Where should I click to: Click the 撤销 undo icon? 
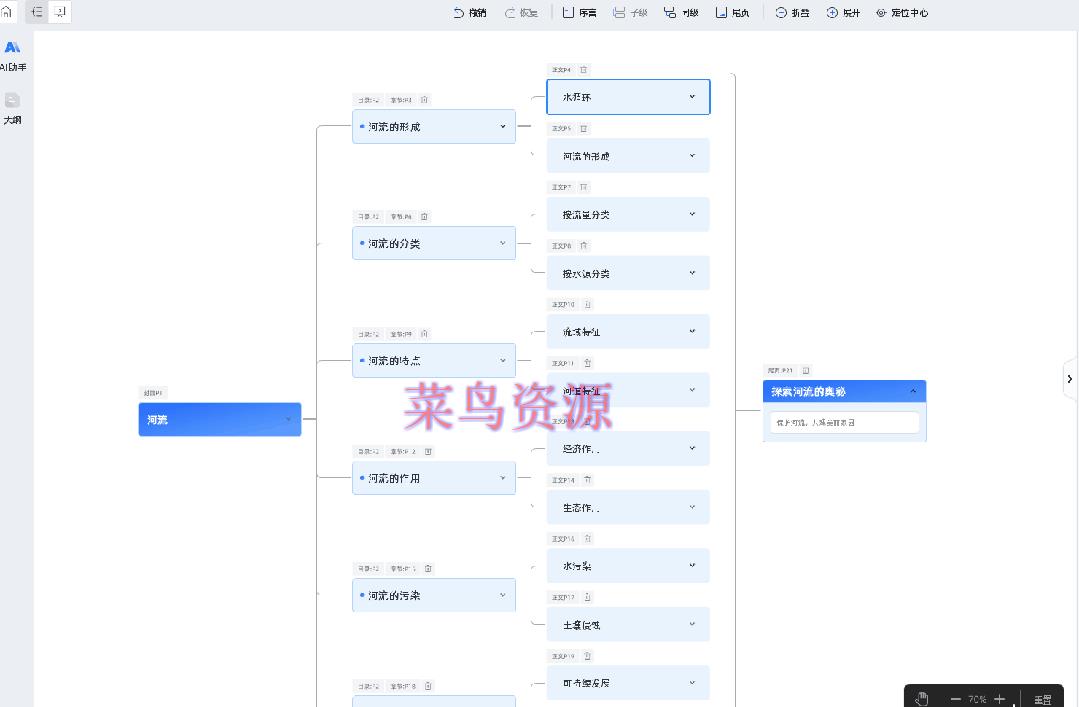click(468, 12)
